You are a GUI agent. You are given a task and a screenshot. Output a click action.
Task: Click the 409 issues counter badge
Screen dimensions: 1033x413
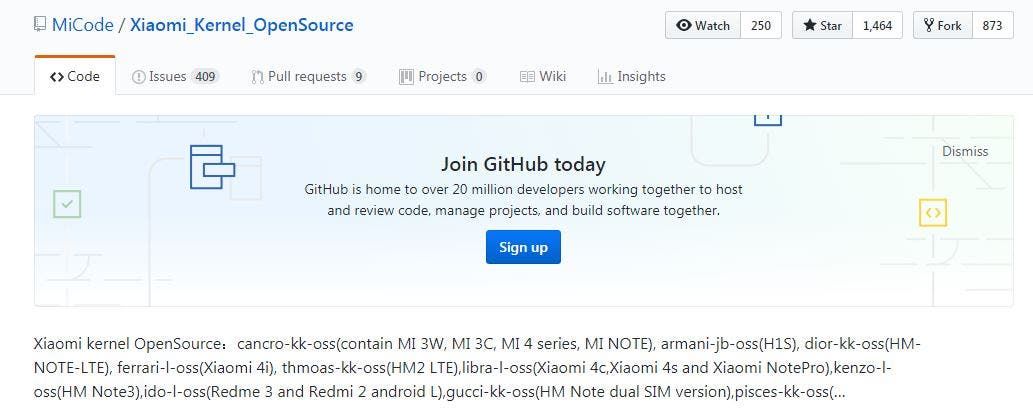206,76
